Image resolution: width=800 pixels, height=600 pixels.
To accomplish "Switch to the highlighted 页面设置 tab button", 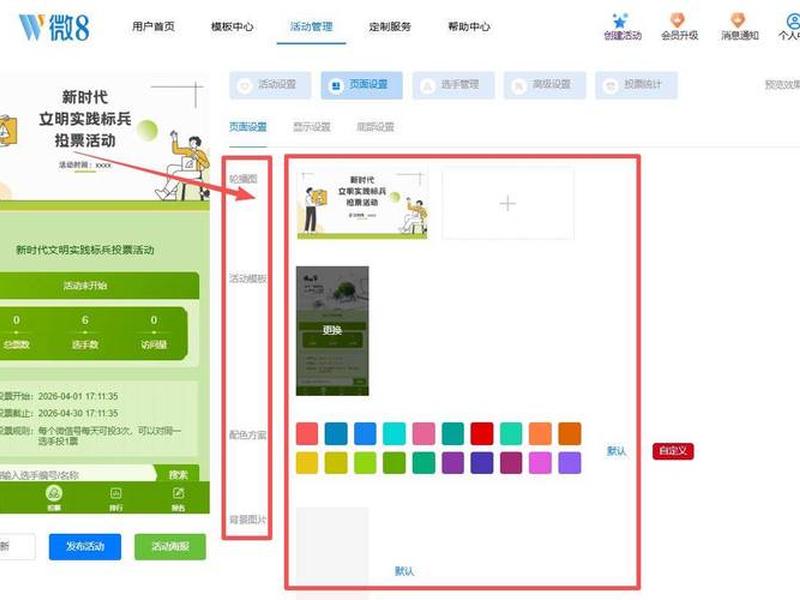I will point(362,85).
